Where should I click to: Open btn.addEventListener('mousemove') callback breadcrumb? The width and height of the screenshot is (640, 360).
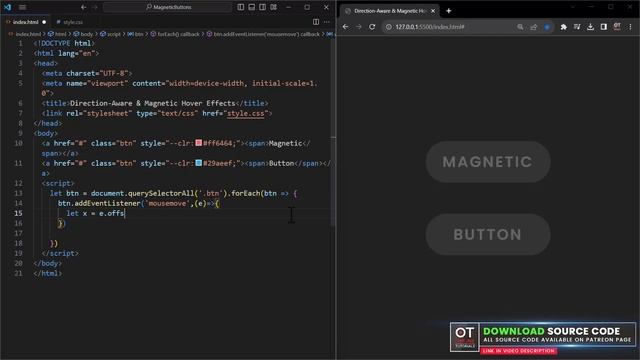point(263,34)
